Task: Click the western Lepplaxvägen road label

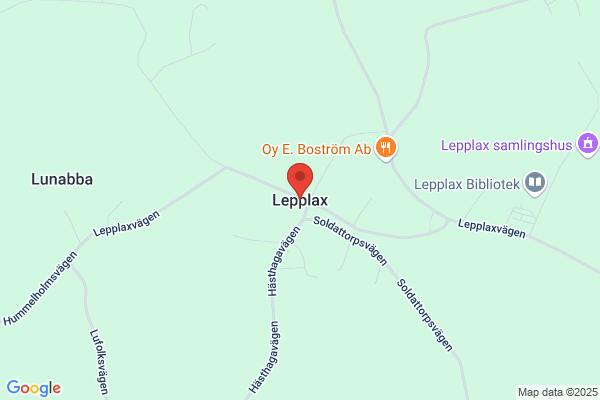Action: (126, 224)
